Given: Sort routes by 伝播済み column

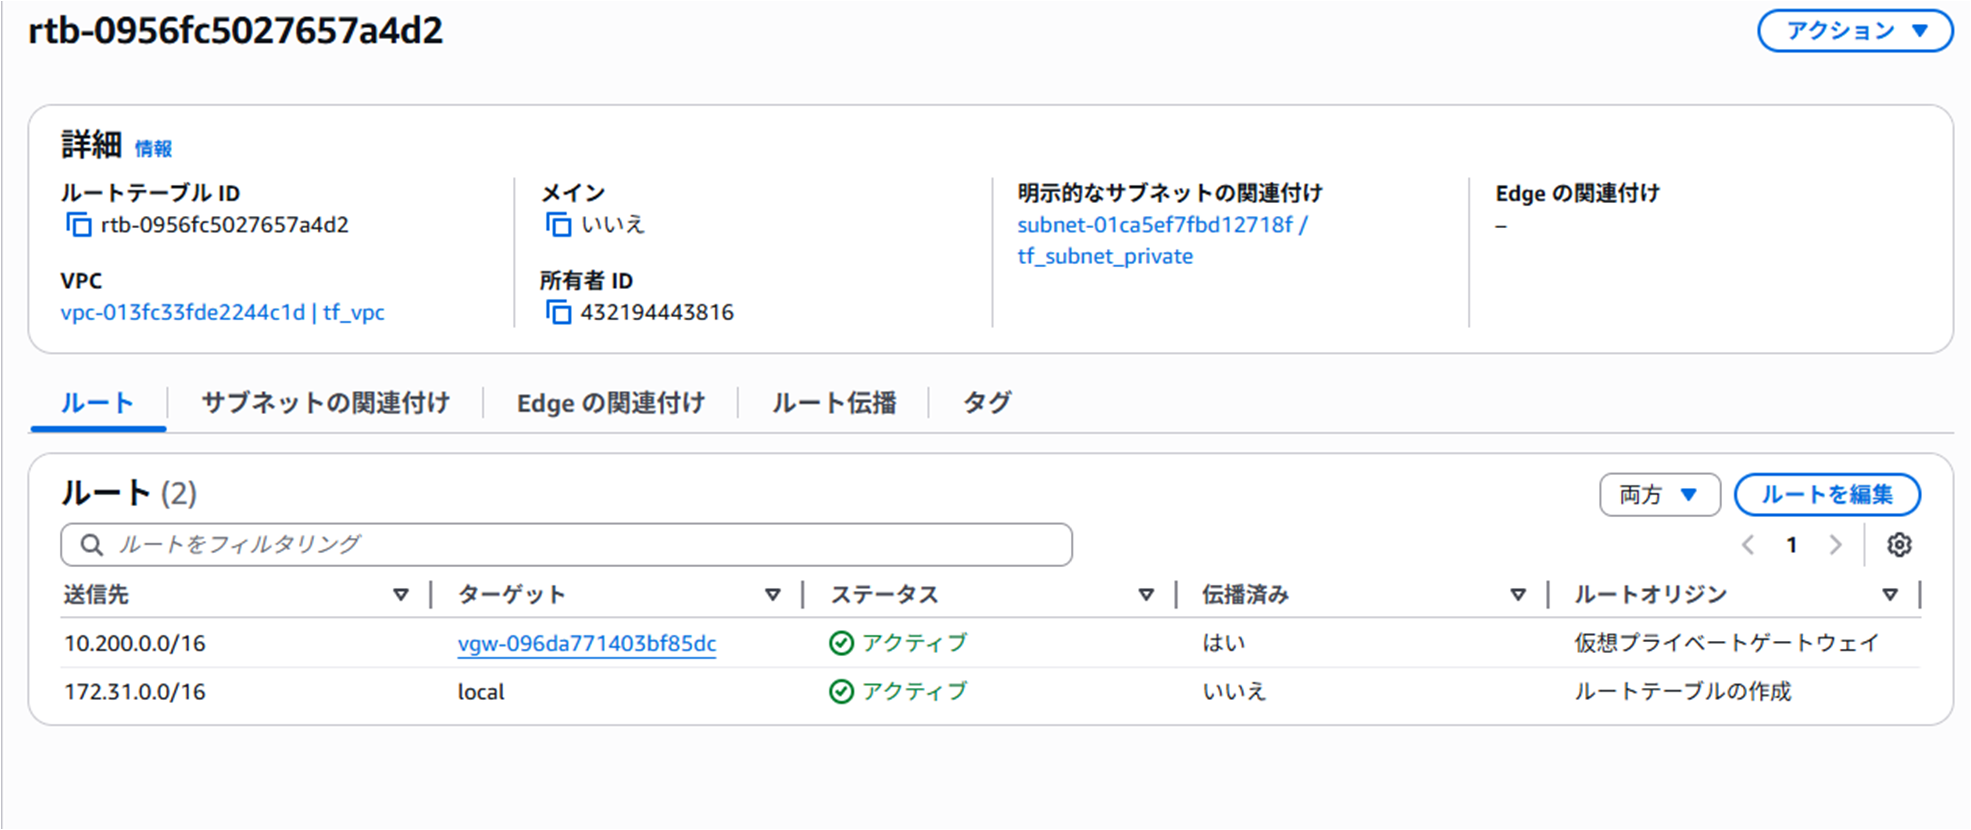Looking at the screenshot, I should tap(1517, 595).
